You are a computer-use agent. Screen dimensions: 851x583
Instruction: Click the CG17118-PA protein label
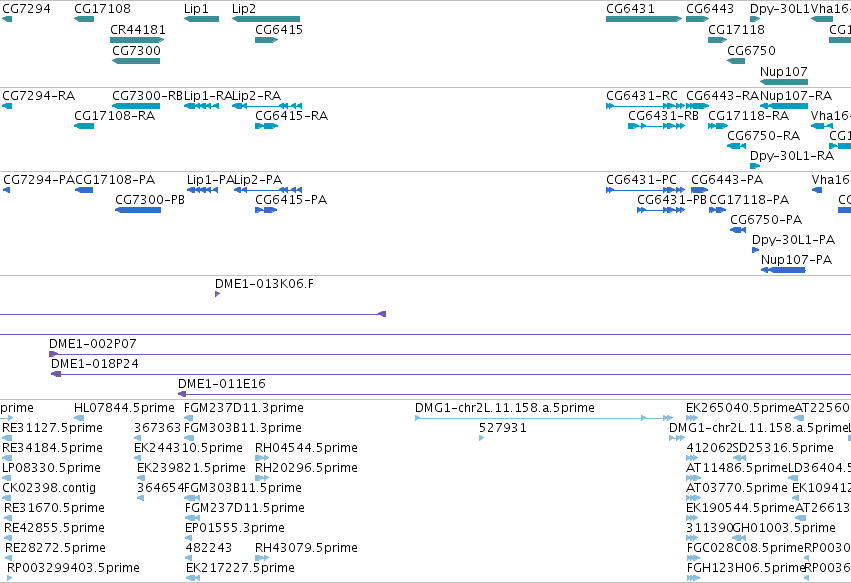749,200
